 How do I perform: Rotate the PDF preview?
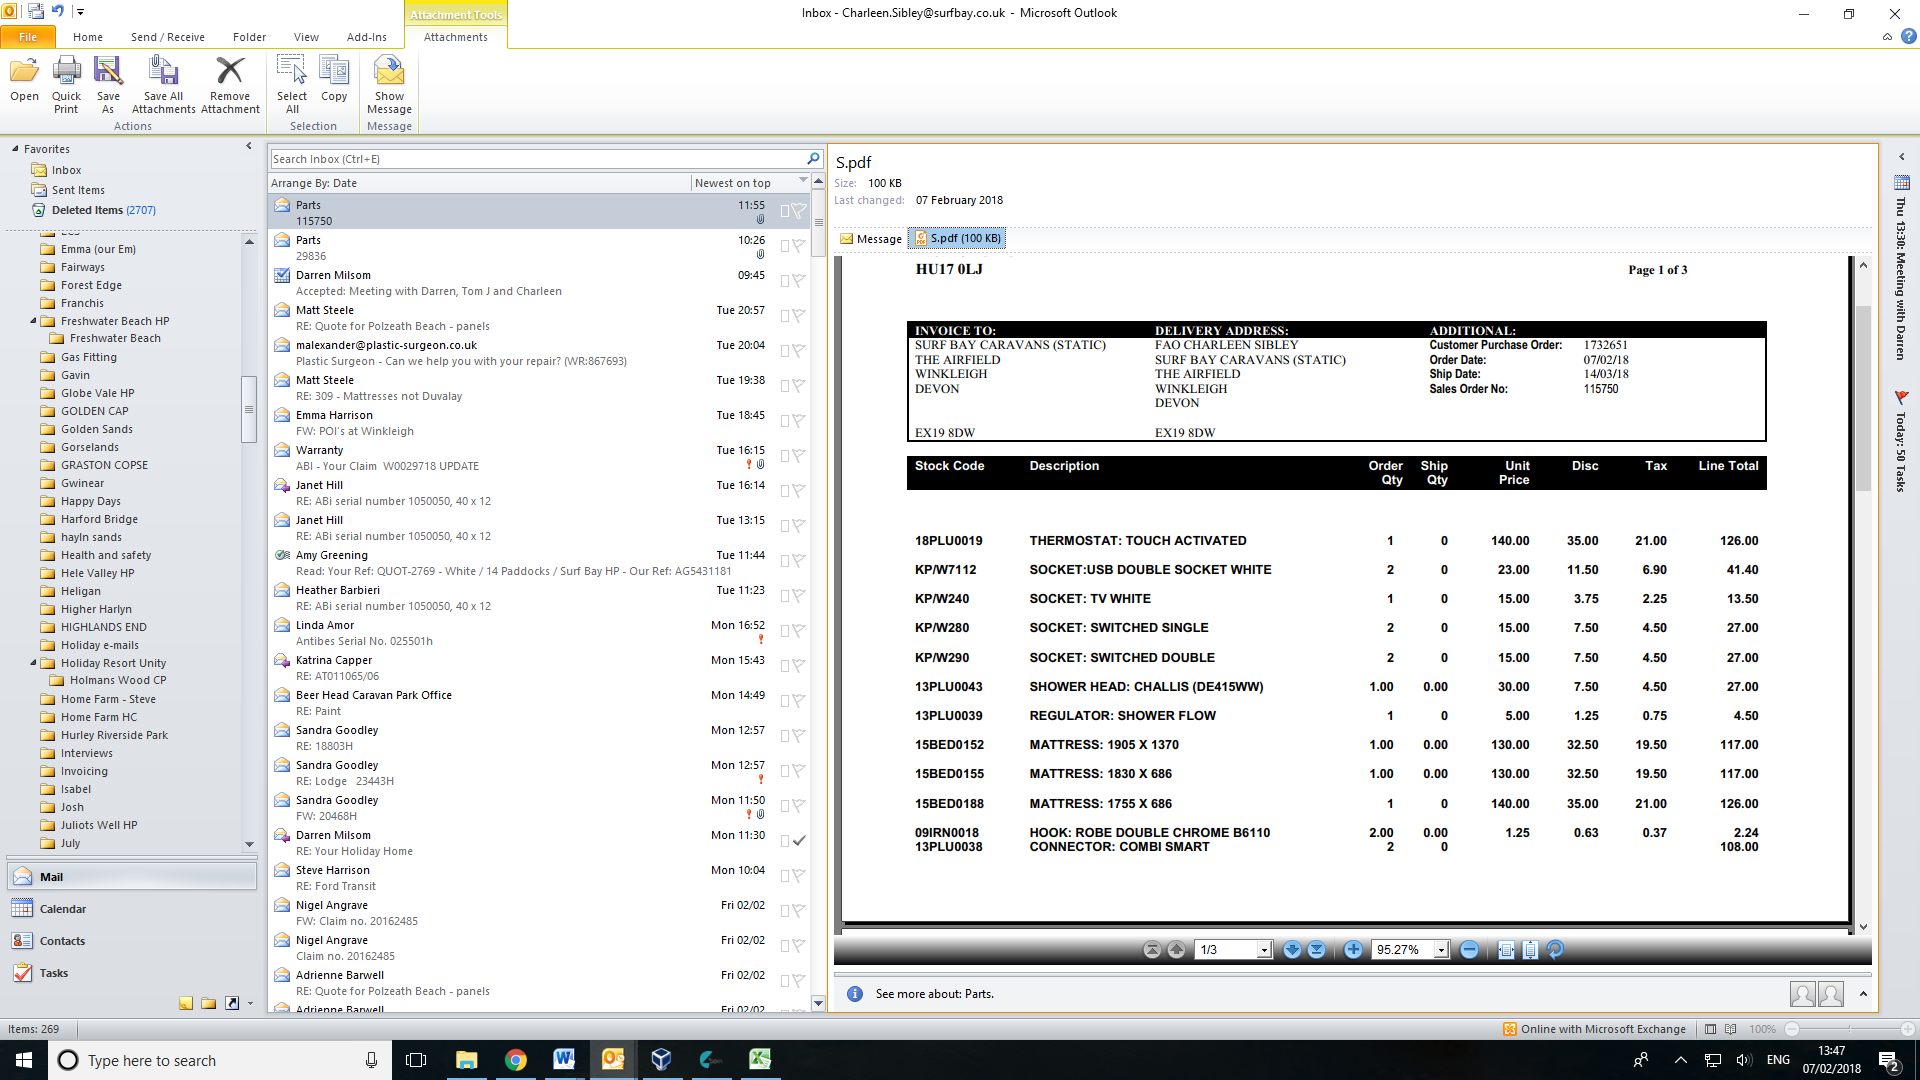1555,950
